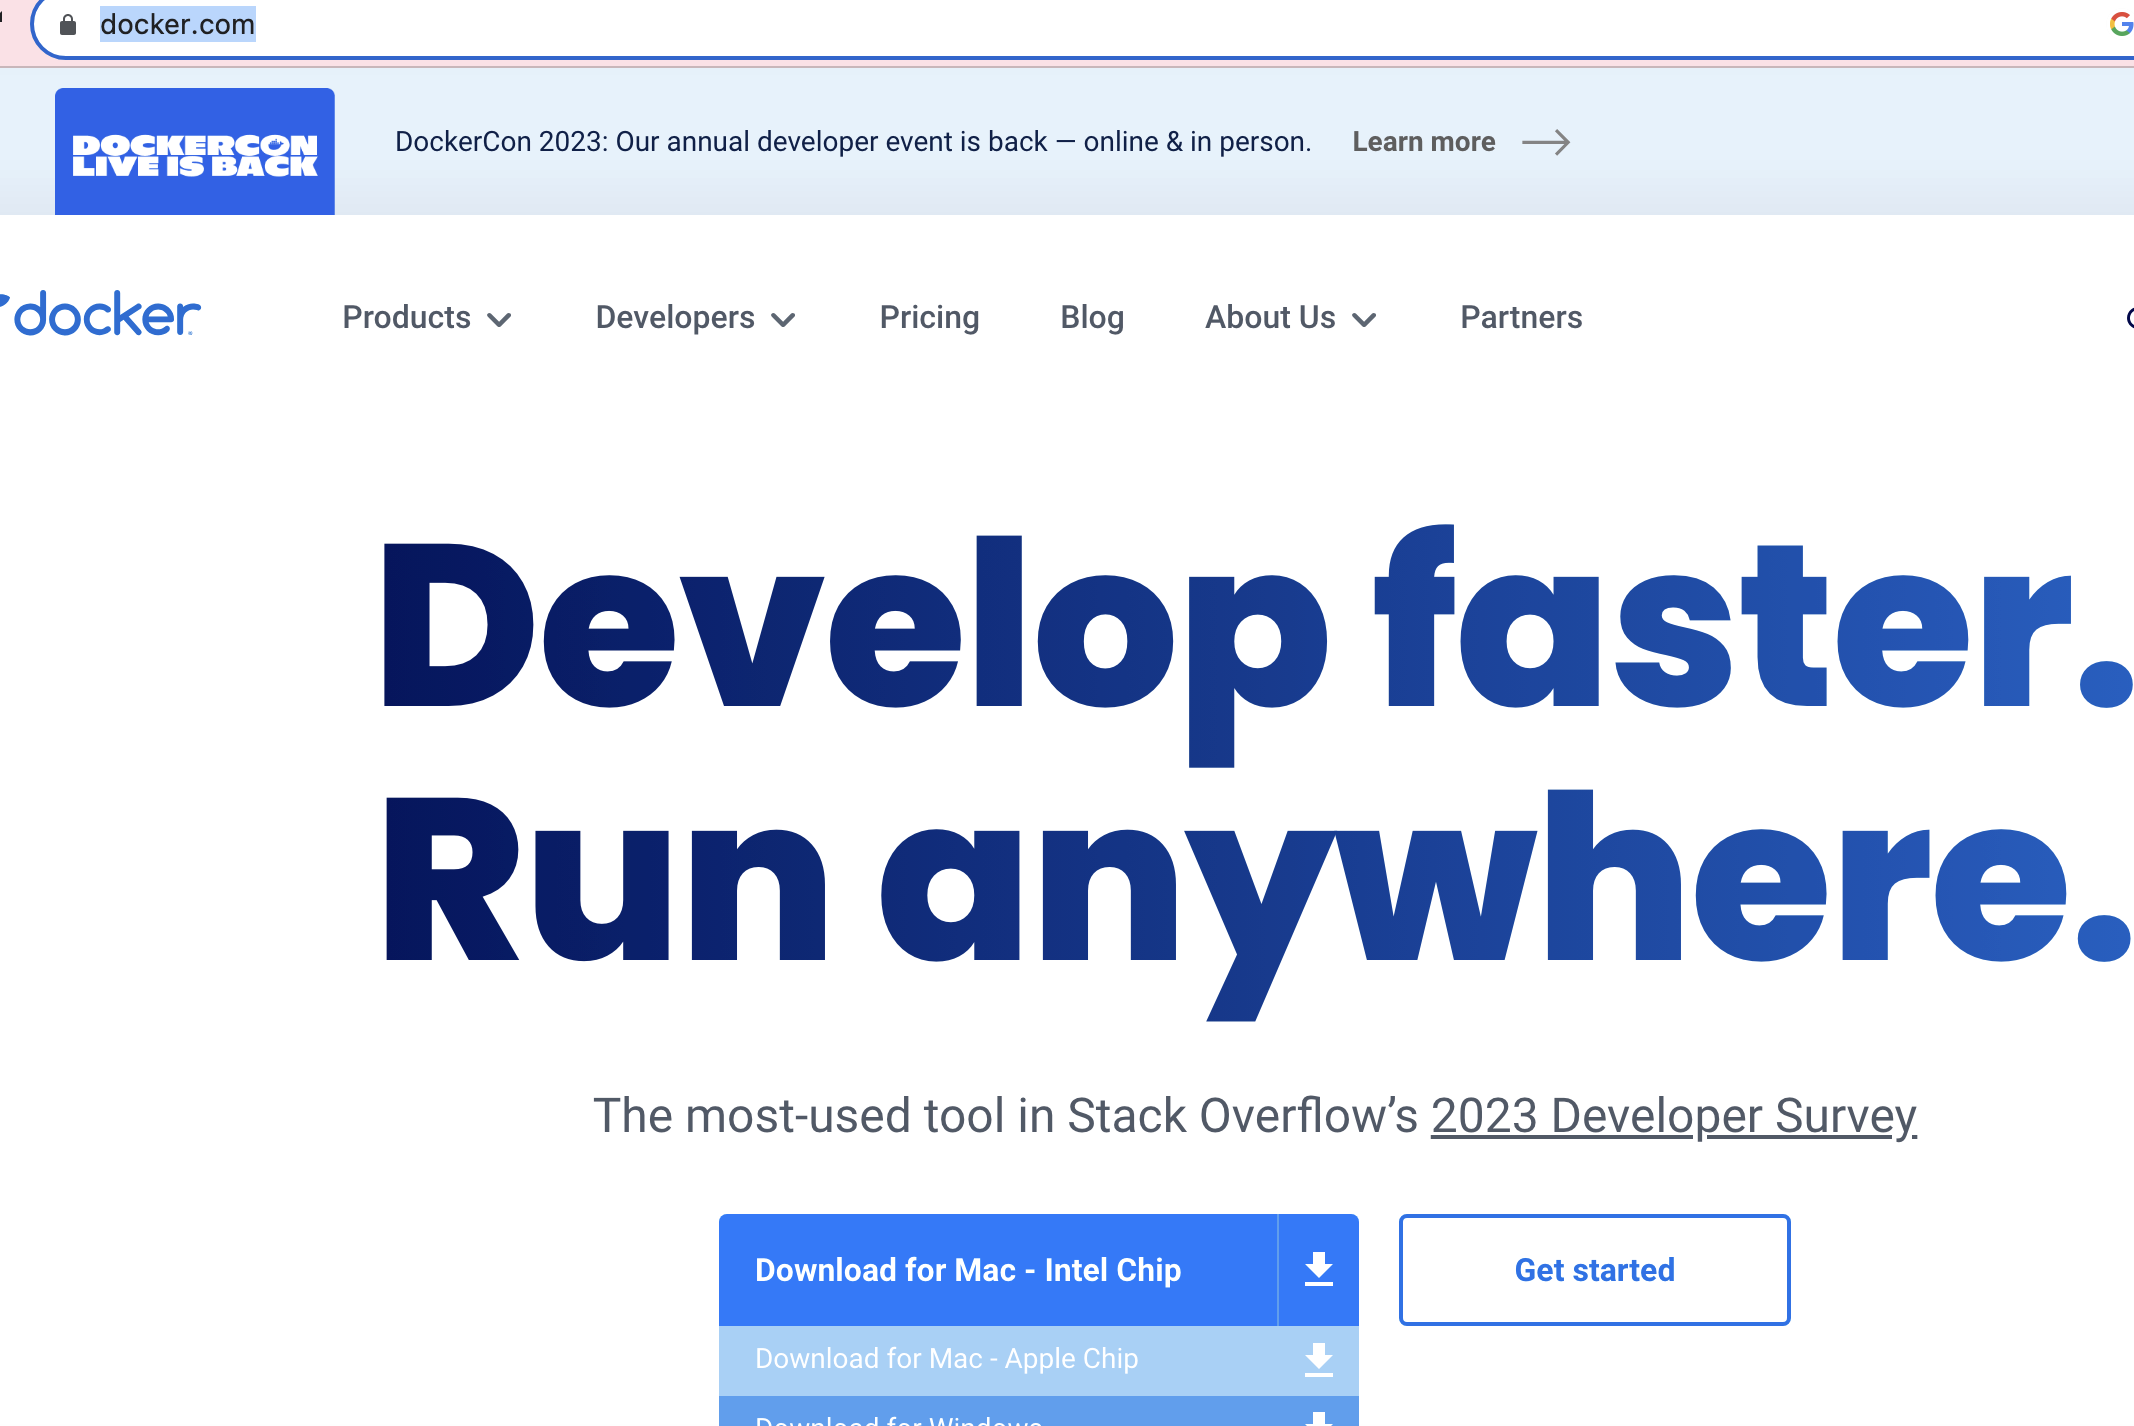The height and width of the screenshot is (1426, 2134).
Task: Click the Docker logo
Action: point(103,315)
